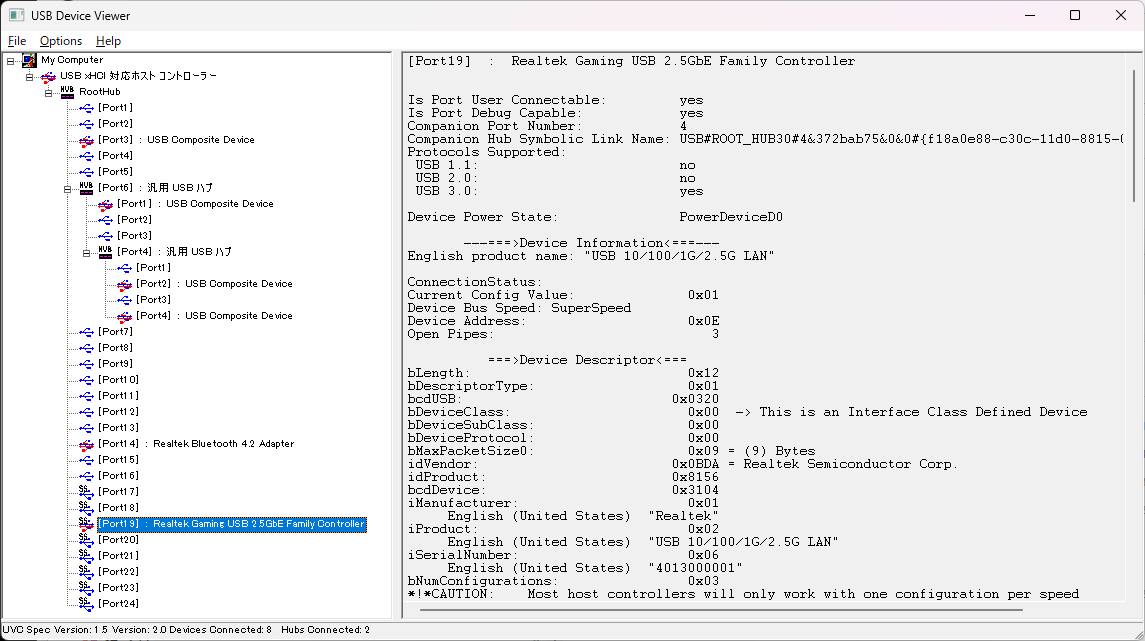This screenshot has width=1145, height=641.
Task: Collapse the RootHub node
Action: (48, 93)
